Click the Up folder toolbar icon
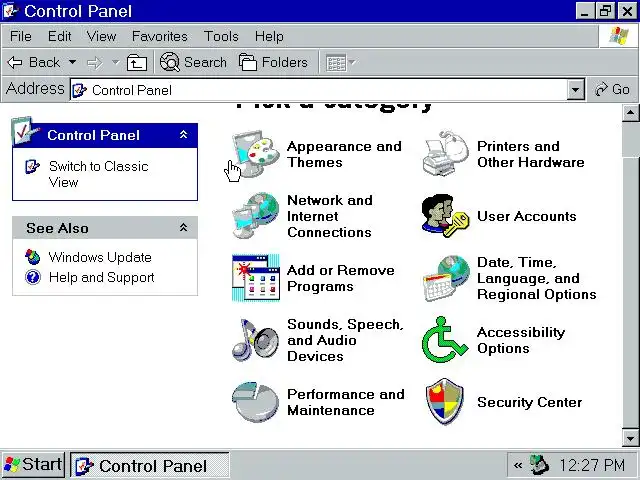The width and height of the screenshot is (640, 480). 137,63
